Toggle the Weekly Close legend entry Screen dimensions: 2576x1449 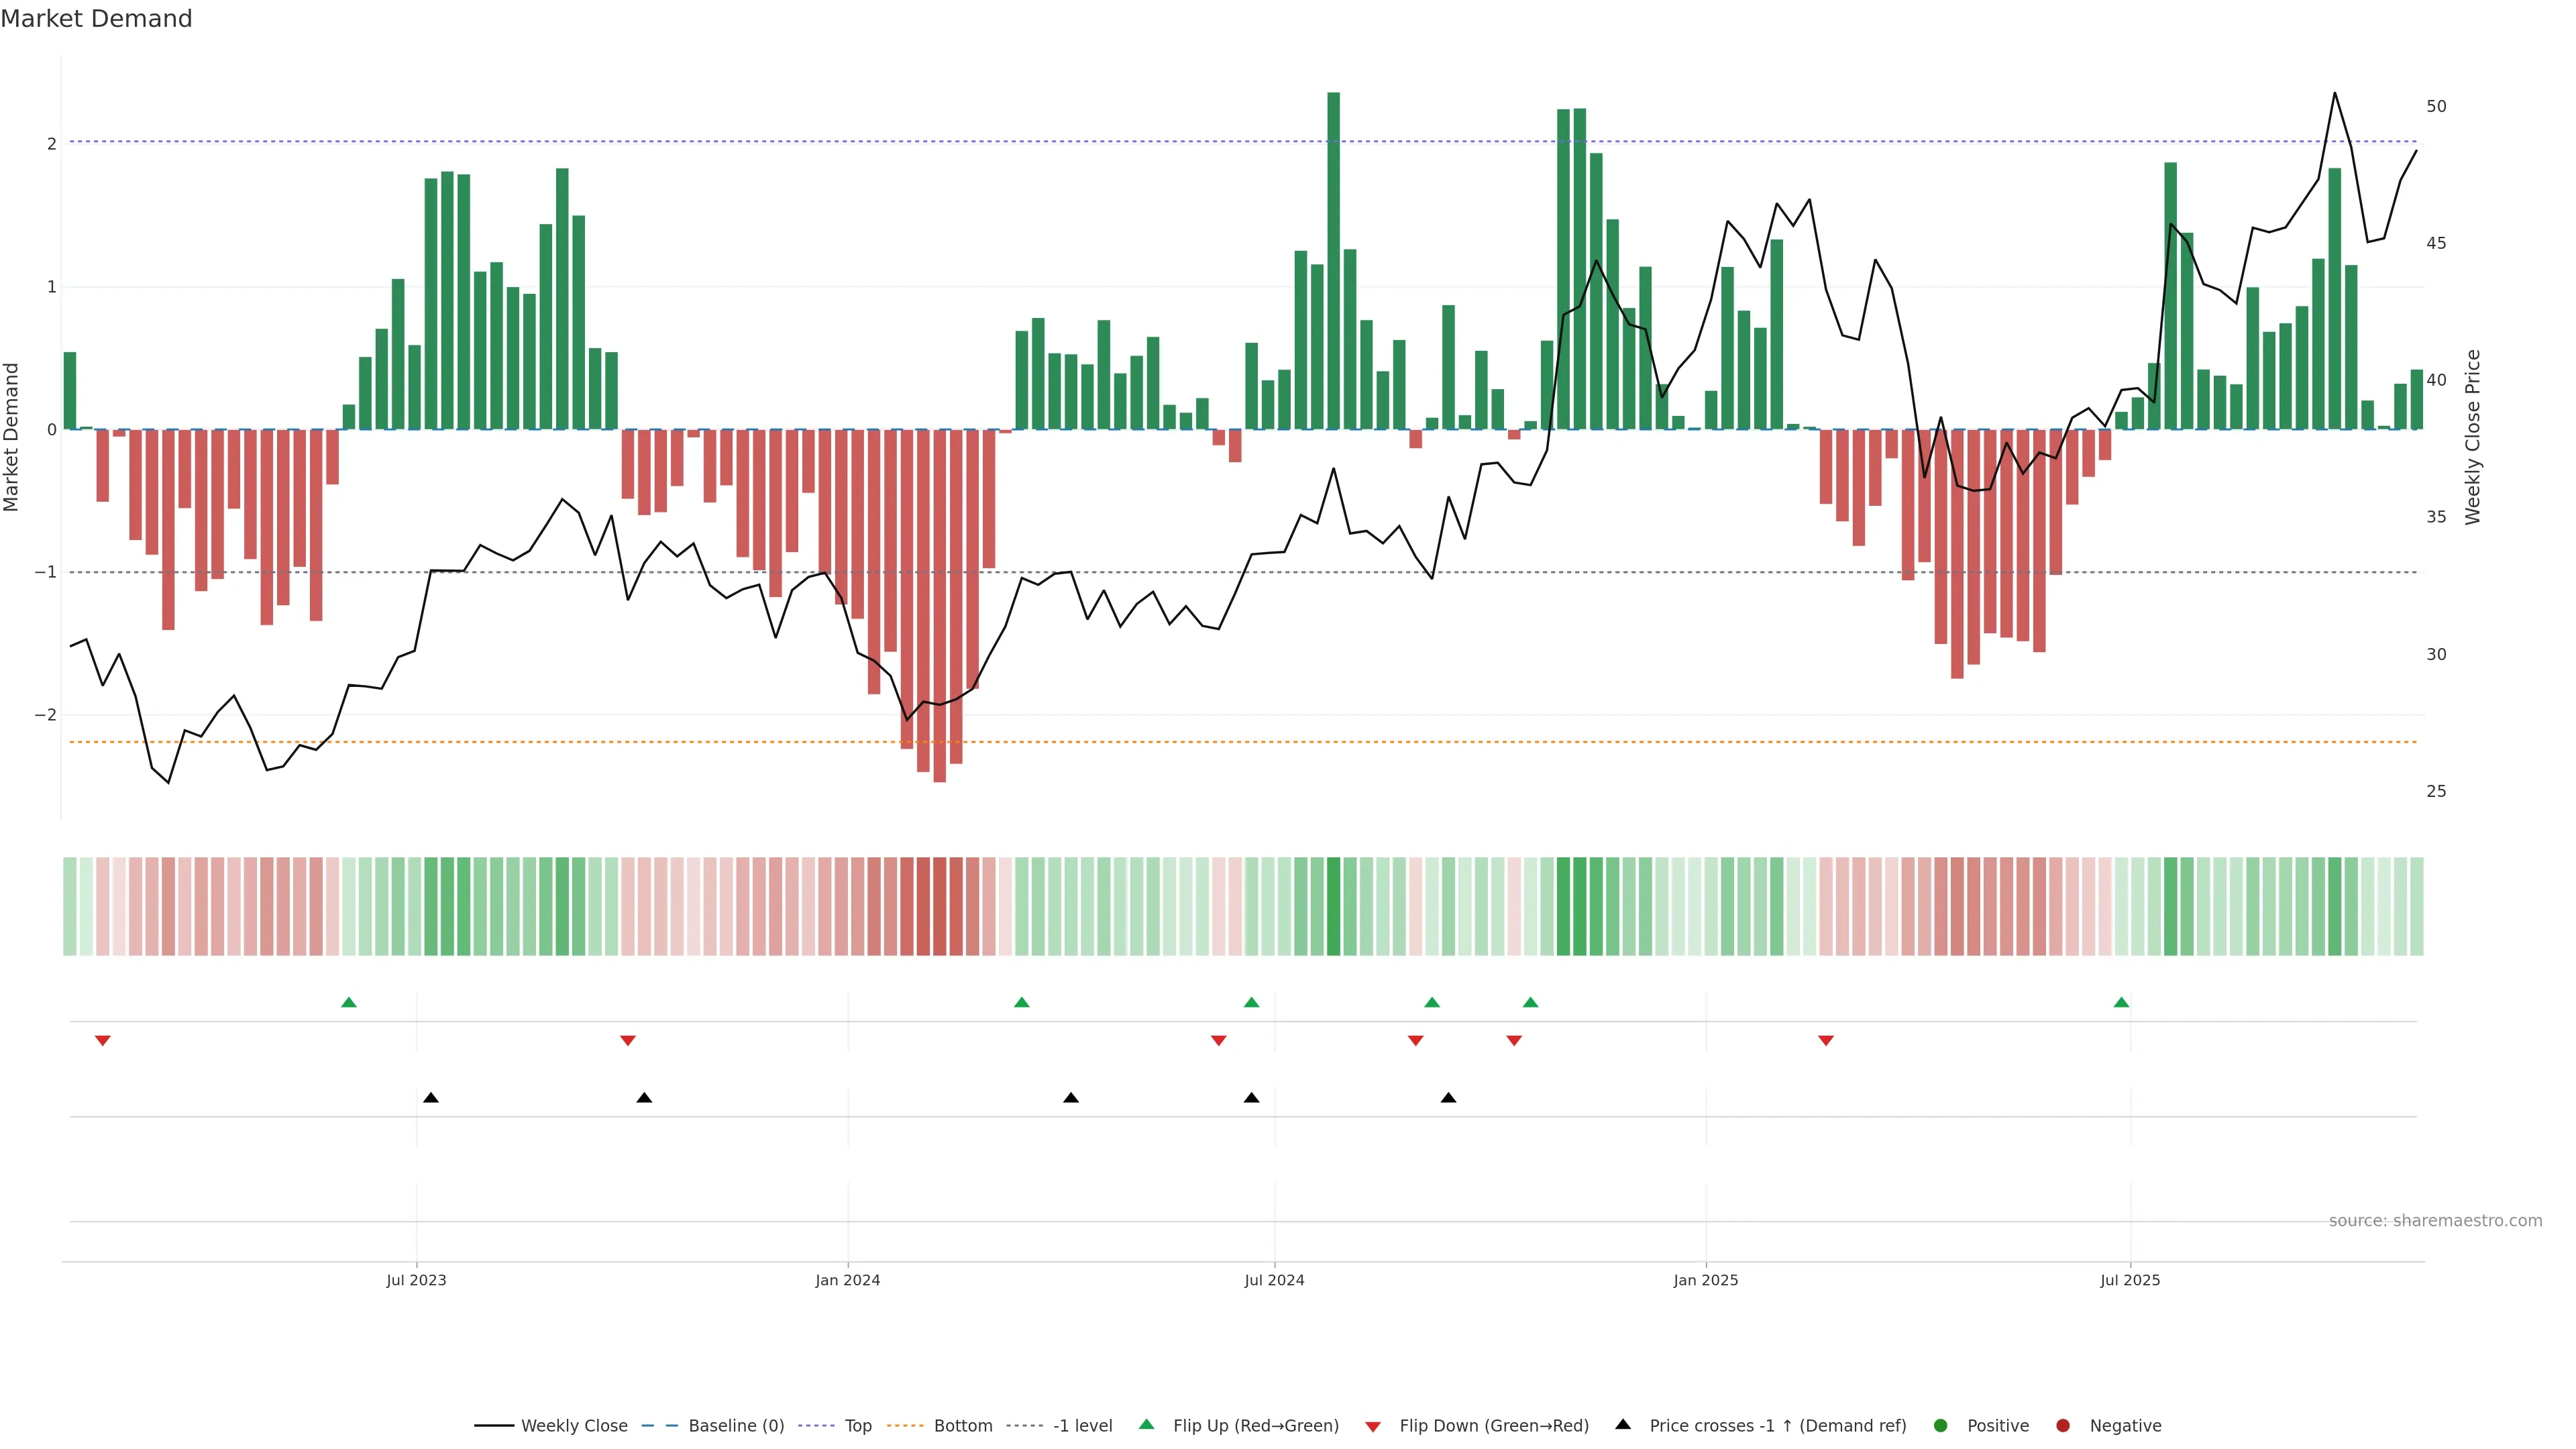tap(573, 1426)
